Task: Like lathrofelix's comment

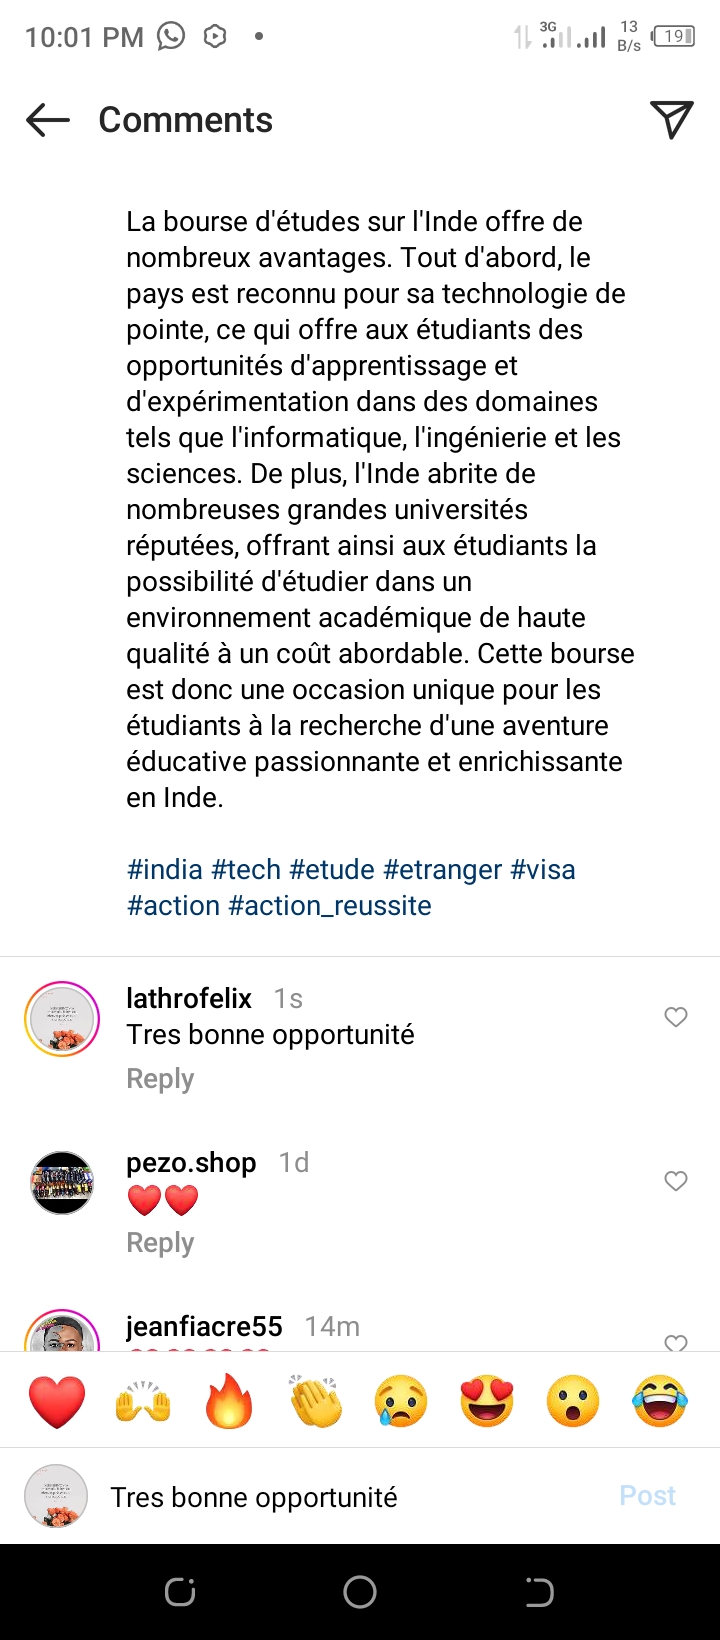Action: tap(676, 1017)
